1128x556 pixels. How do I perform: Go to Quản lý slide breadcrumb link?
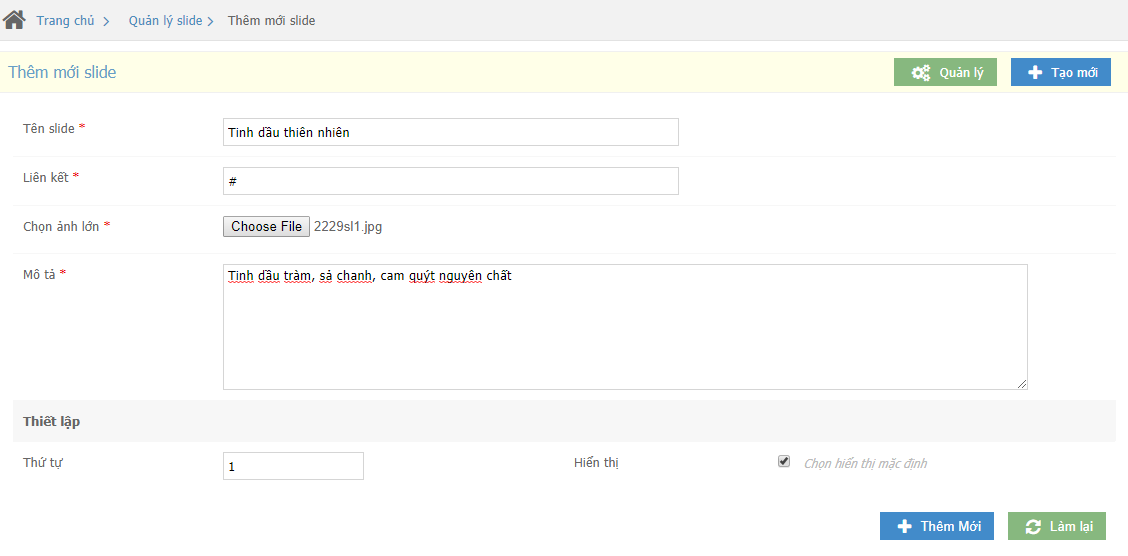click(165, 21)
